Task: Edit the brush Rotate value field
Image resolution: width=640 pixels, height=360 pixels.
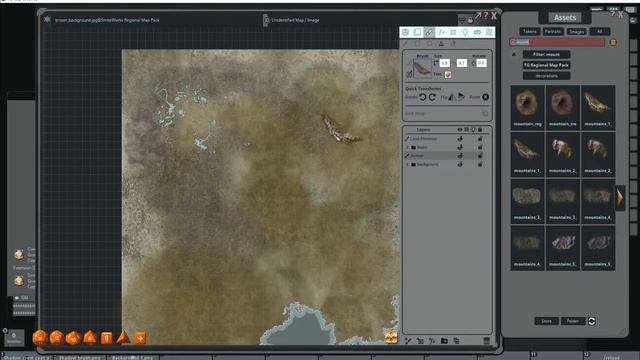Action: pyautogui.click(x=482, y=63)
